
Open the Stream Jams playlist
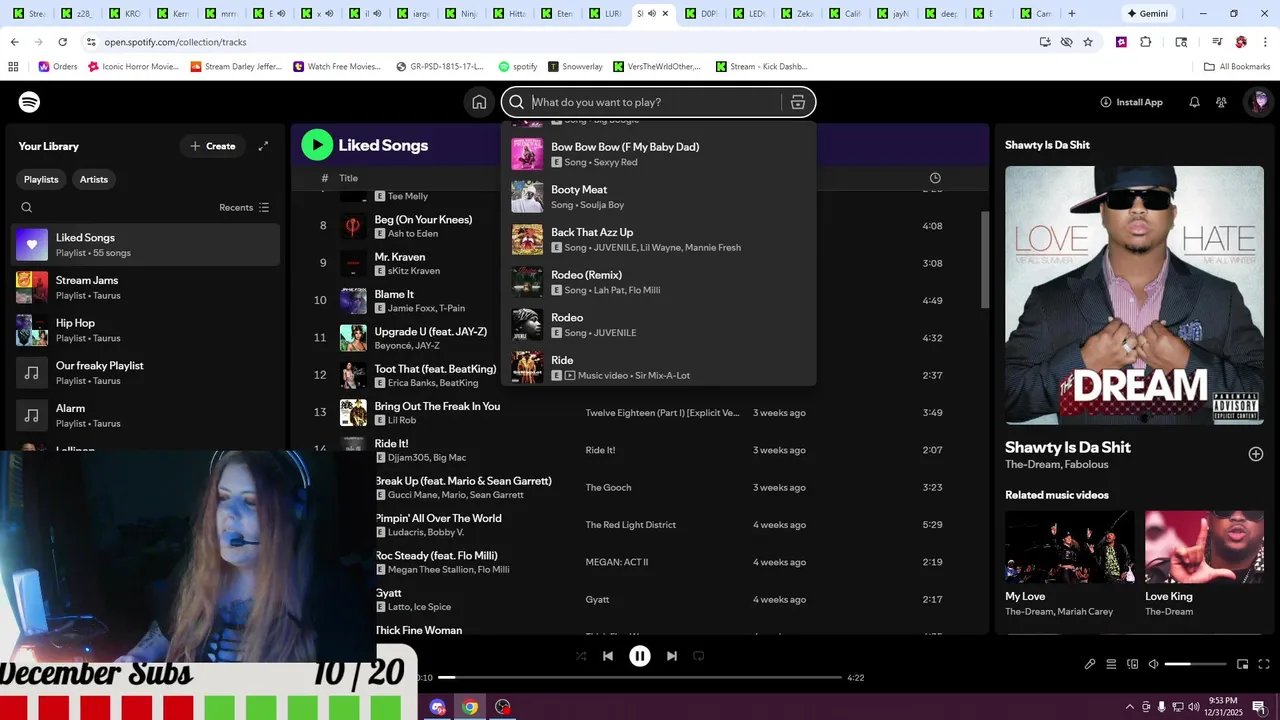coord(145,287)
